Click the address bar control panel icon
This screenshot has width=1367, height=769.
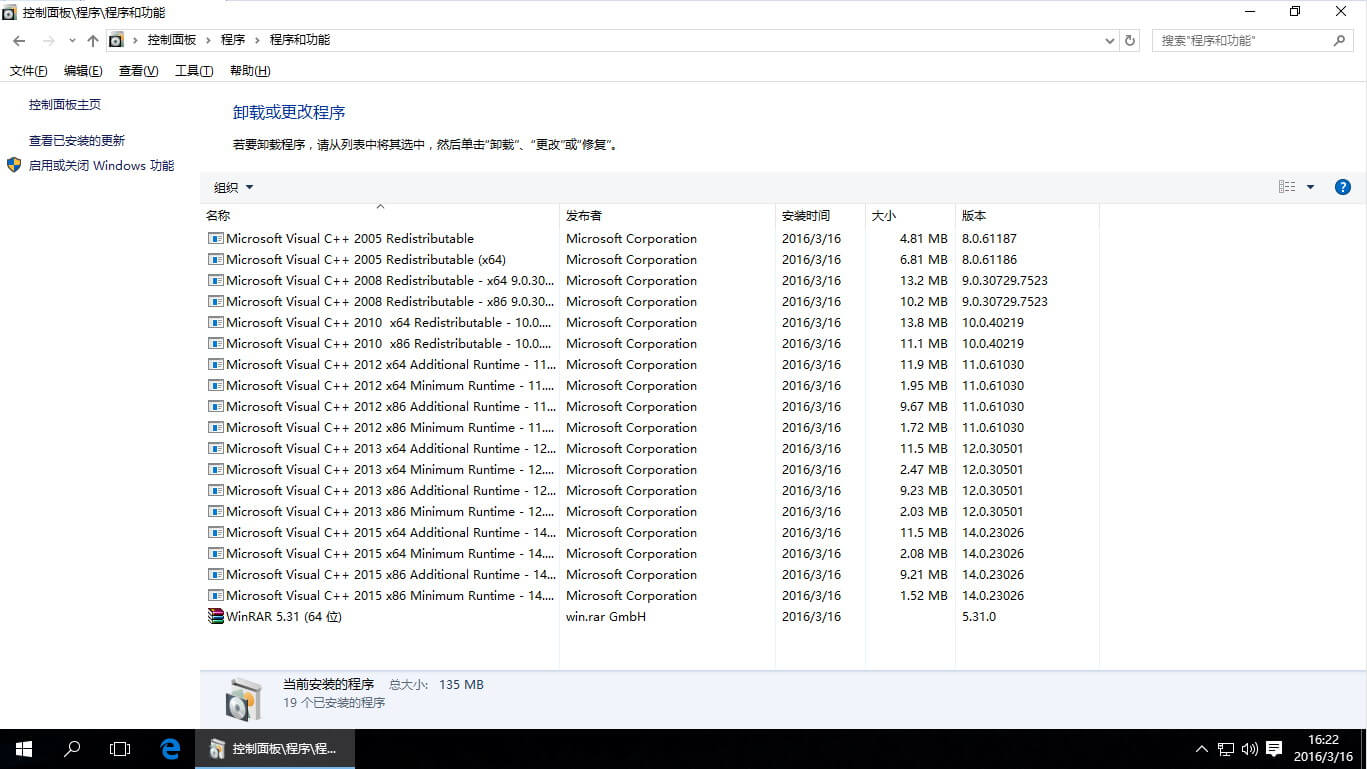click(116, 41)
